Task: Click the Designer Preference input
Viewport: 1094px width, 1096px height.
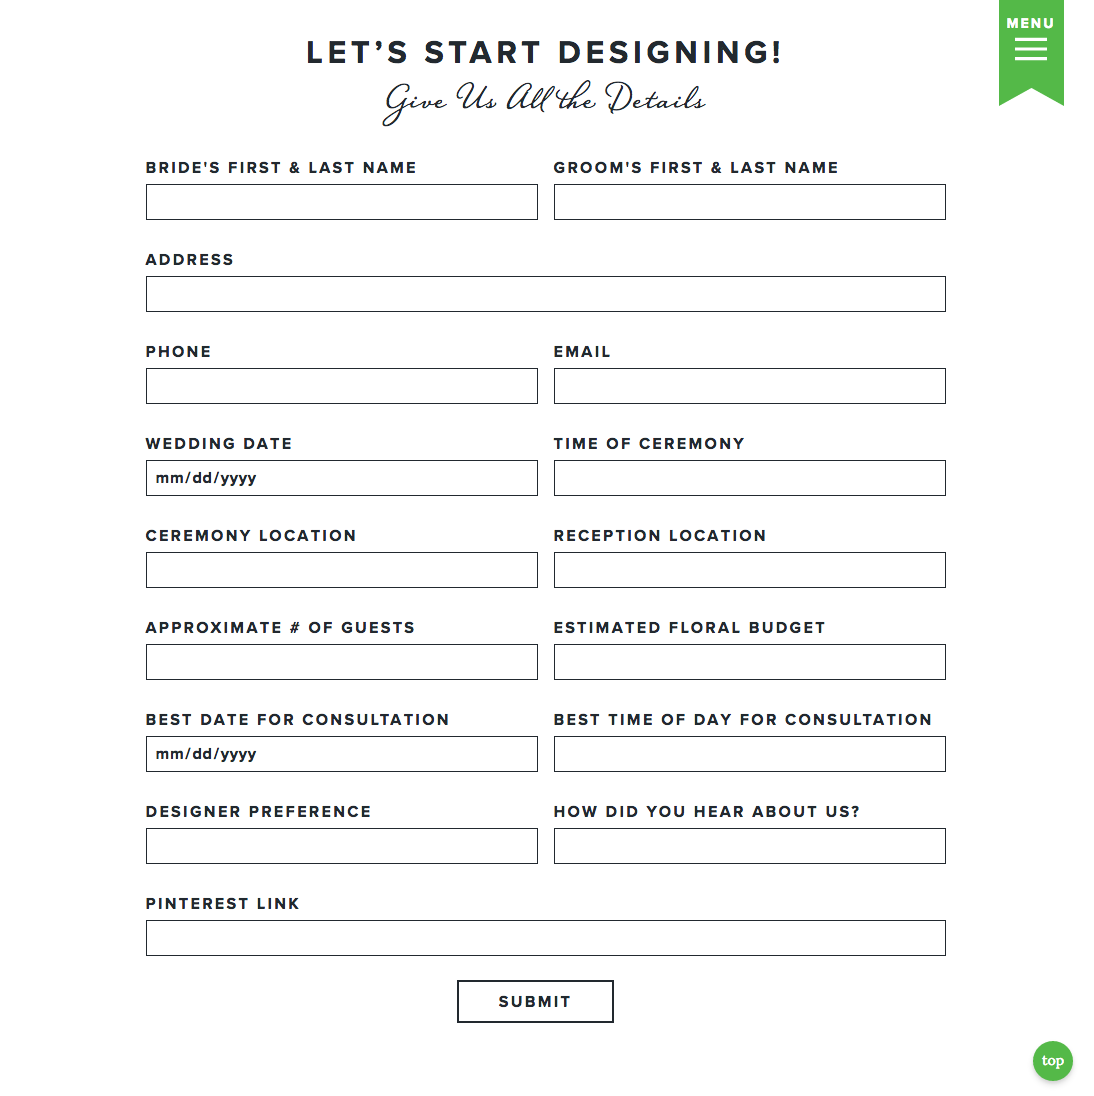Action: [x=341, y=846]
